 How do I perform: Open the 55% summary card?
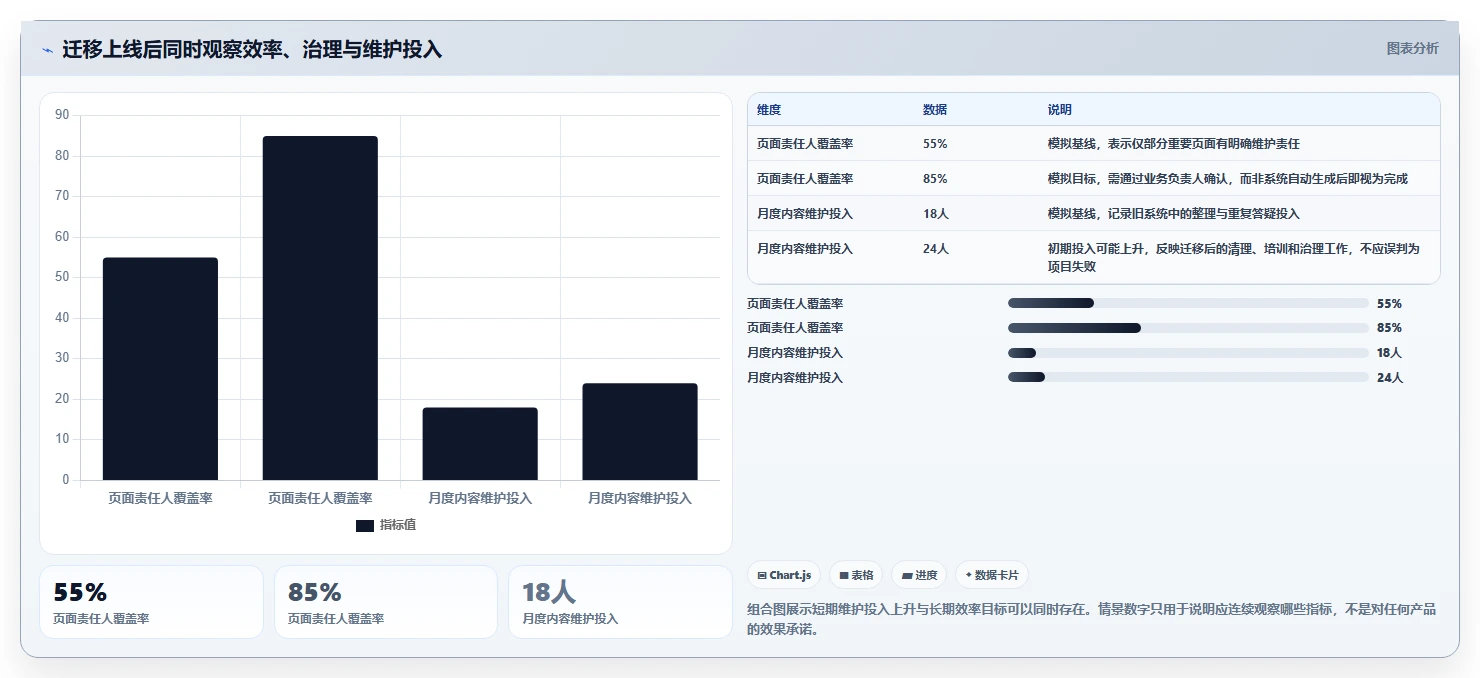151,602
